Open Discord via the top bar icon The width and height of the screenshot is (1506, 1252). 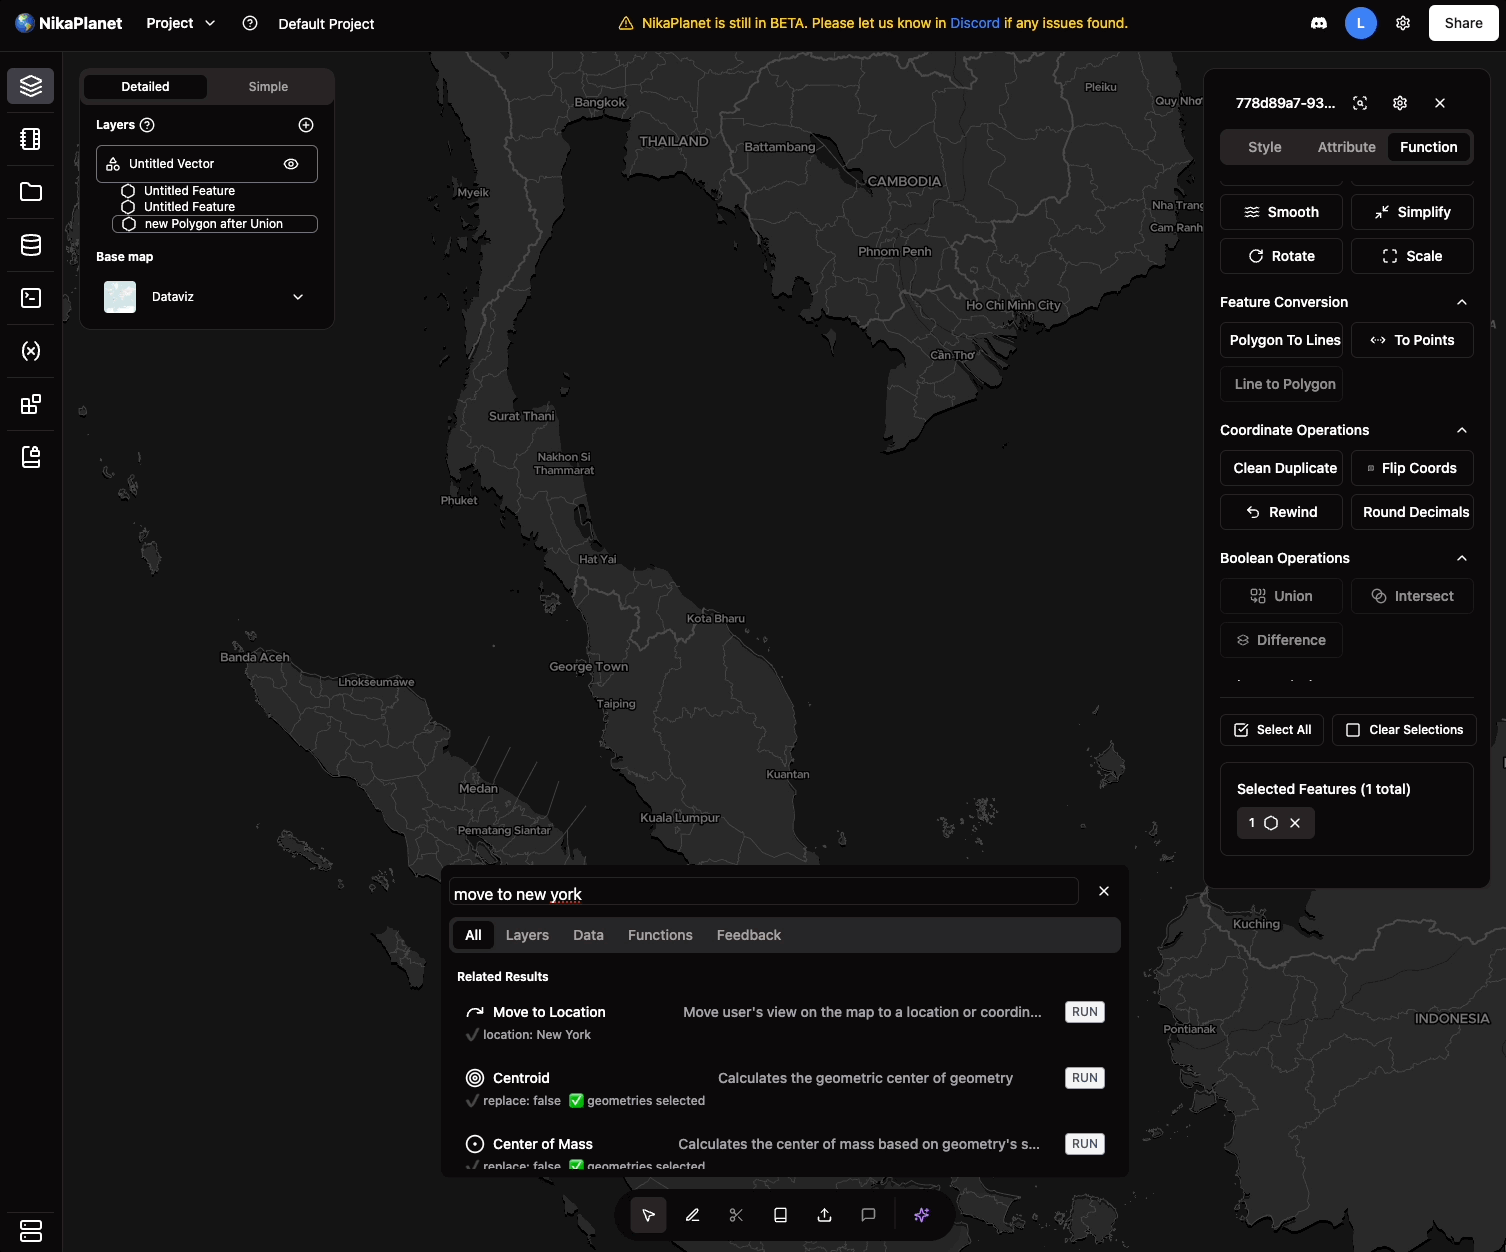[x=1319, y=23]
